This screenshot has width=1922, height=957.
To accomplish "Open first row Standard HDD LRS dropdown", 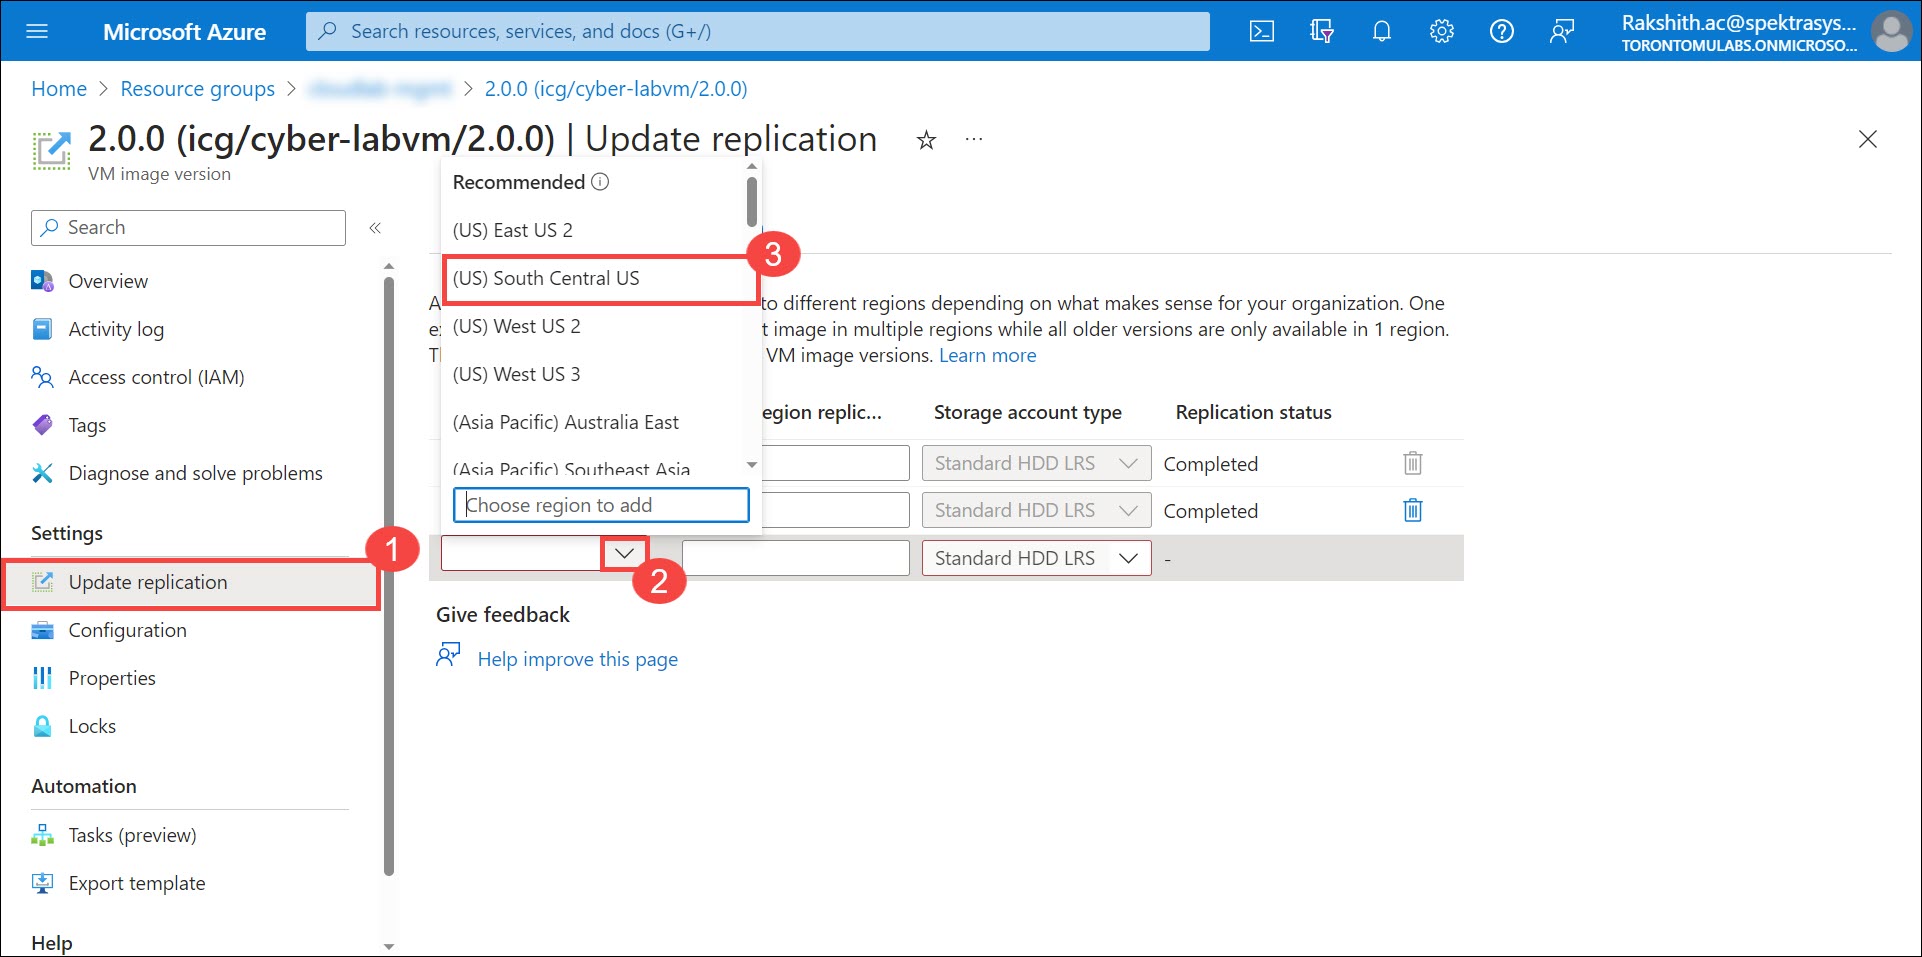I will pyautogui.click(x=1036, y=463).
